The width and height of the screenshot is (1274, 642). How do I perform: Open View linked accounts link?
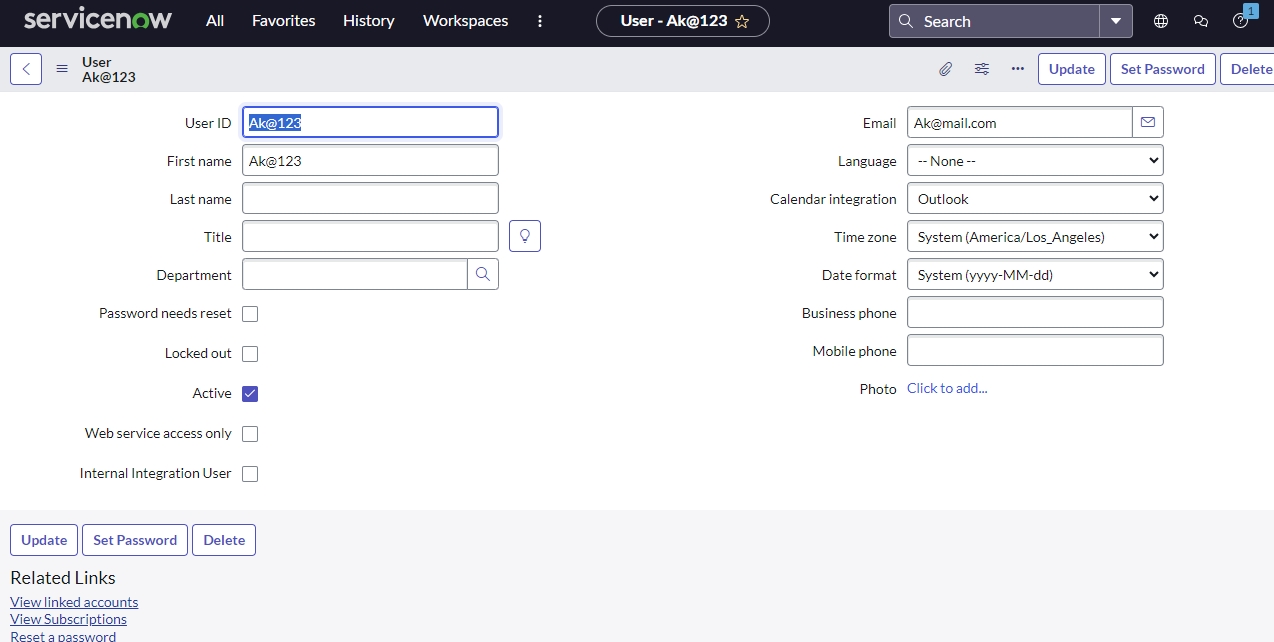pyautogui.click(x=74, y=602)
